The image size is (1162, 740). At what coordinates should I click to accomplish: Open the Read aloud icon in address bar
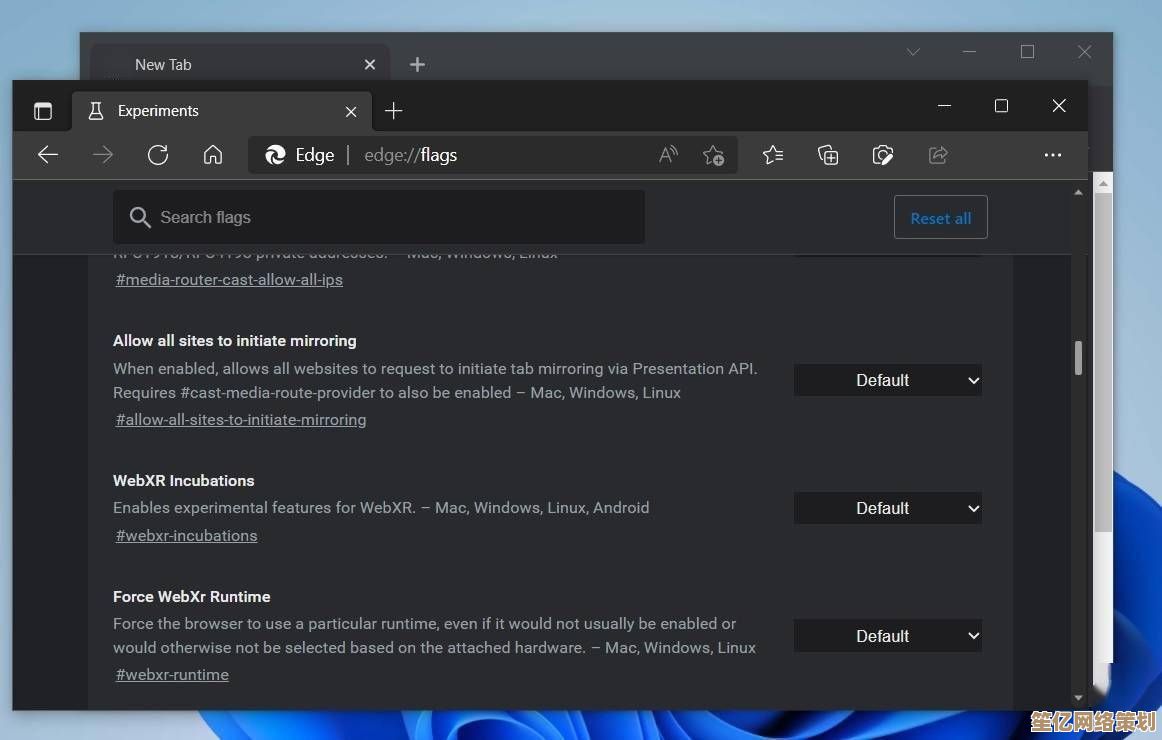click(668, 155)
